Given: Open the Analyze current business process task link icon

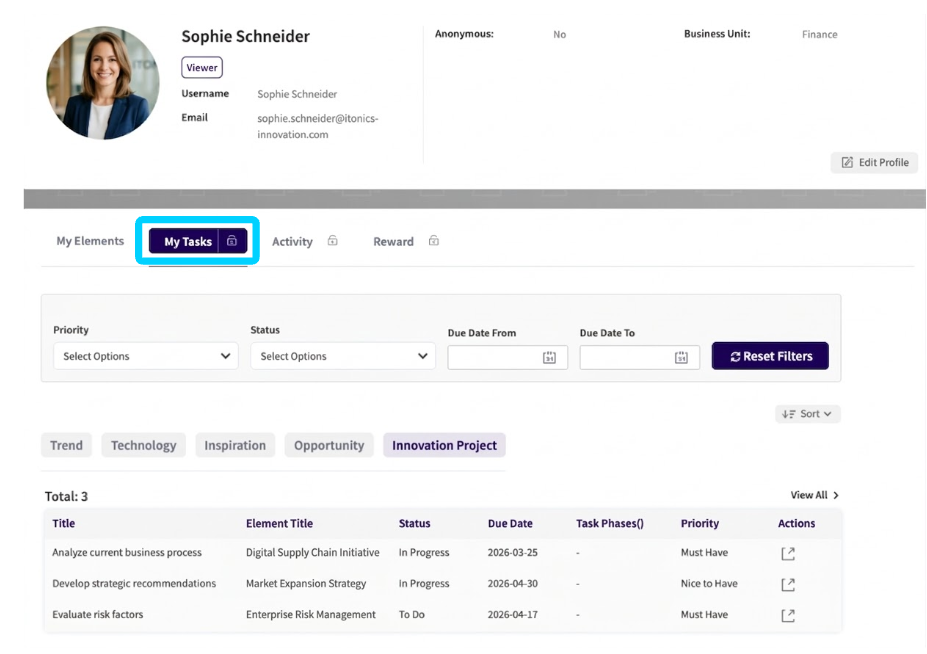Looking at the screenshot, I should tap(788, 553).
